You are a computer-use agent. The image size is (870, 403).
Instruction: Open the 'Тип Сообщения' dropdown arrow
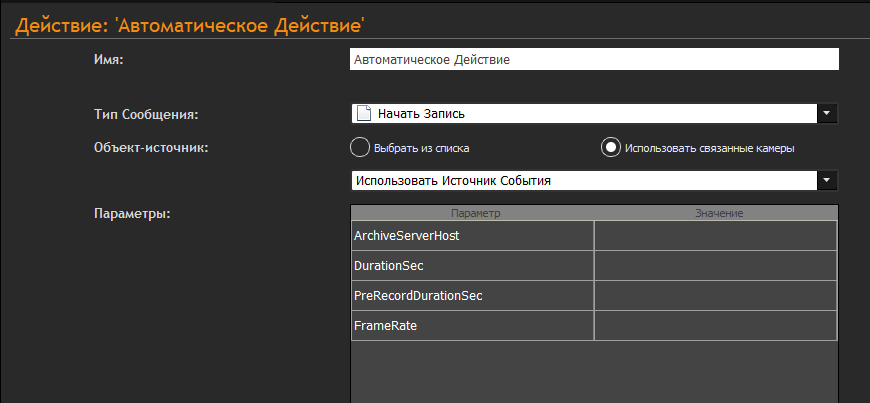(x=827, y=114)
